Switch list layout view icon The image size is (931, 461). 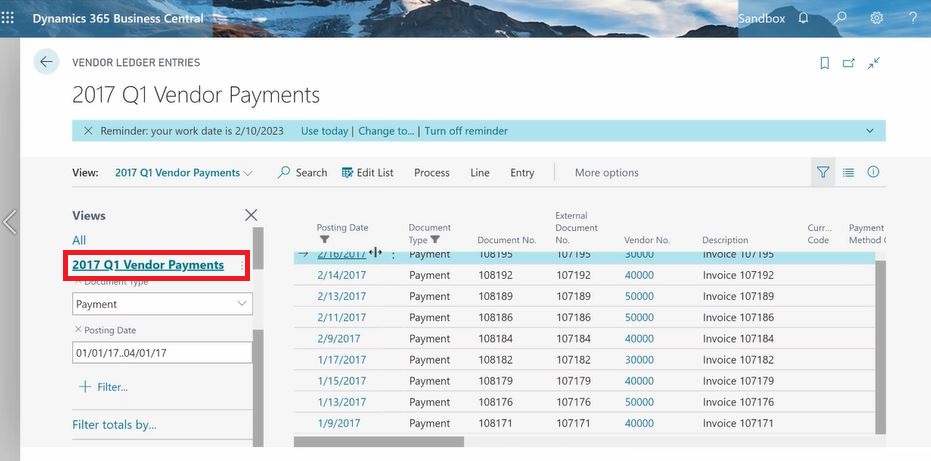pyautogui.click(x=848, y=172)
